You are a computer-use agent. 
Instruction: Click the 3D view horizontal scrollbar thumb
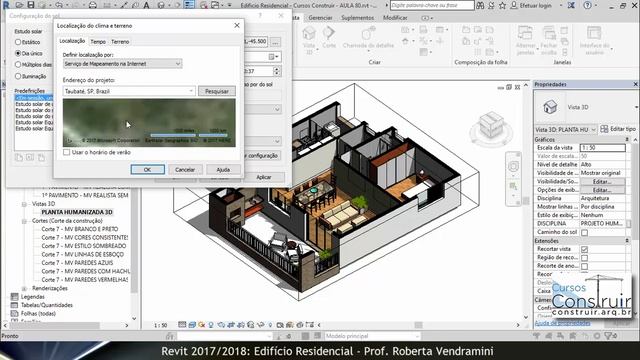click(x=419, y=325)
